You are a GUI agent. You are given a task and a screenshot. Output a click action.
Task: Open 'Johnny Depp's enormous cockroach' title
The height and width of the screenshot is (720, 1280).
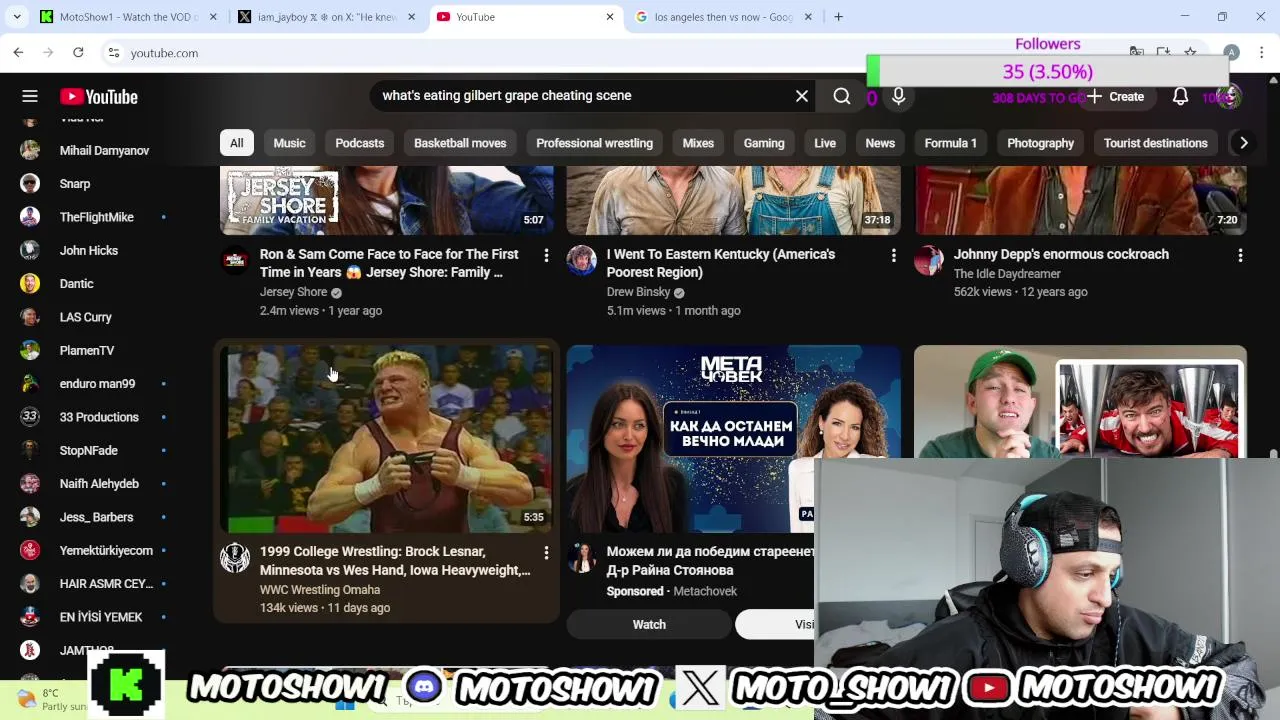coord(1061,254)
